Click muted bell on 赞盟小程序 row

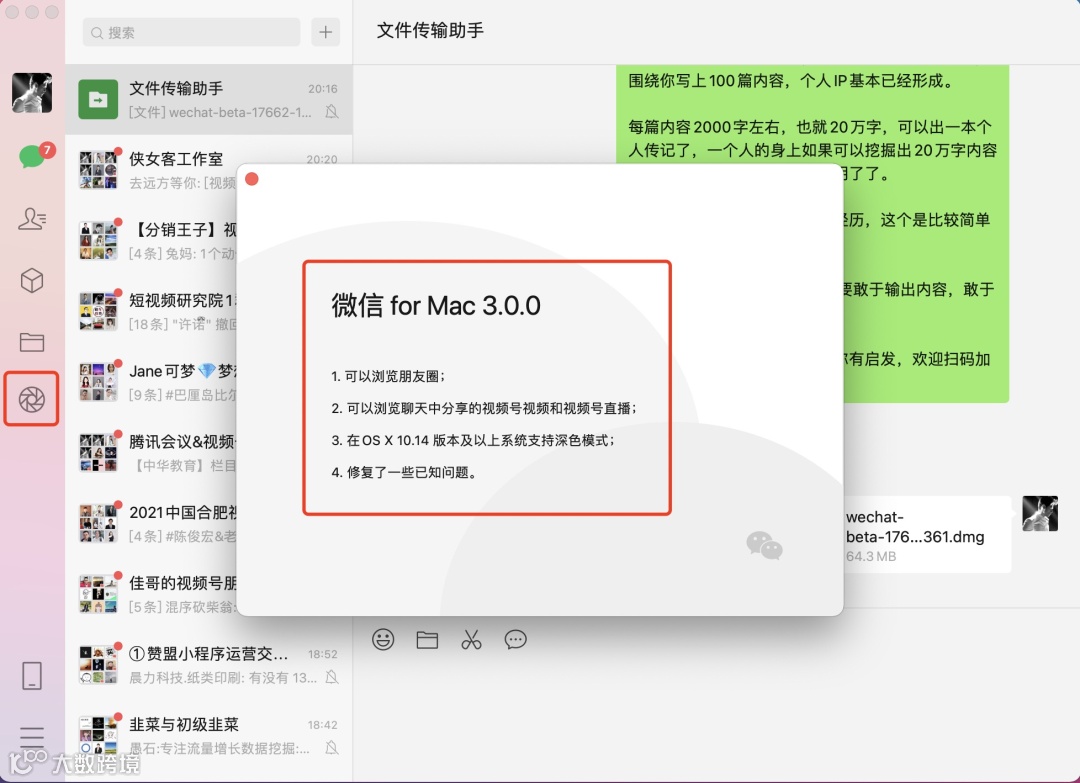[332, 678]
